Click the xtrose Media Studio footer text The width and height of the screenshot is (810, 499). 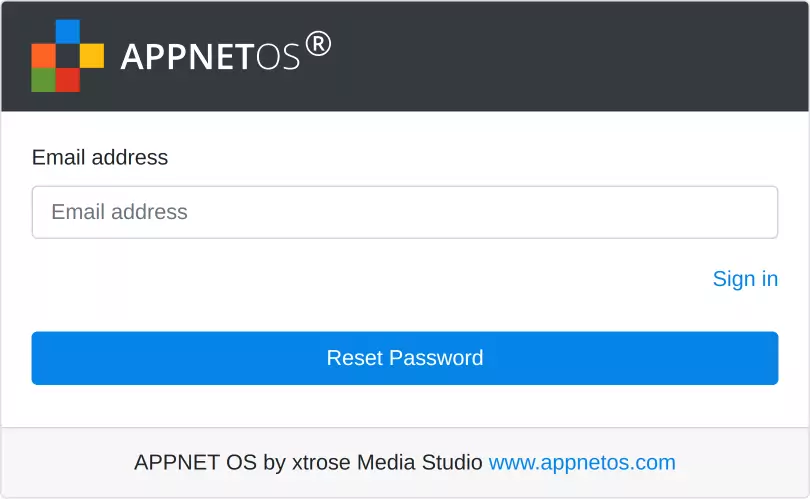[x=387, y=463]
